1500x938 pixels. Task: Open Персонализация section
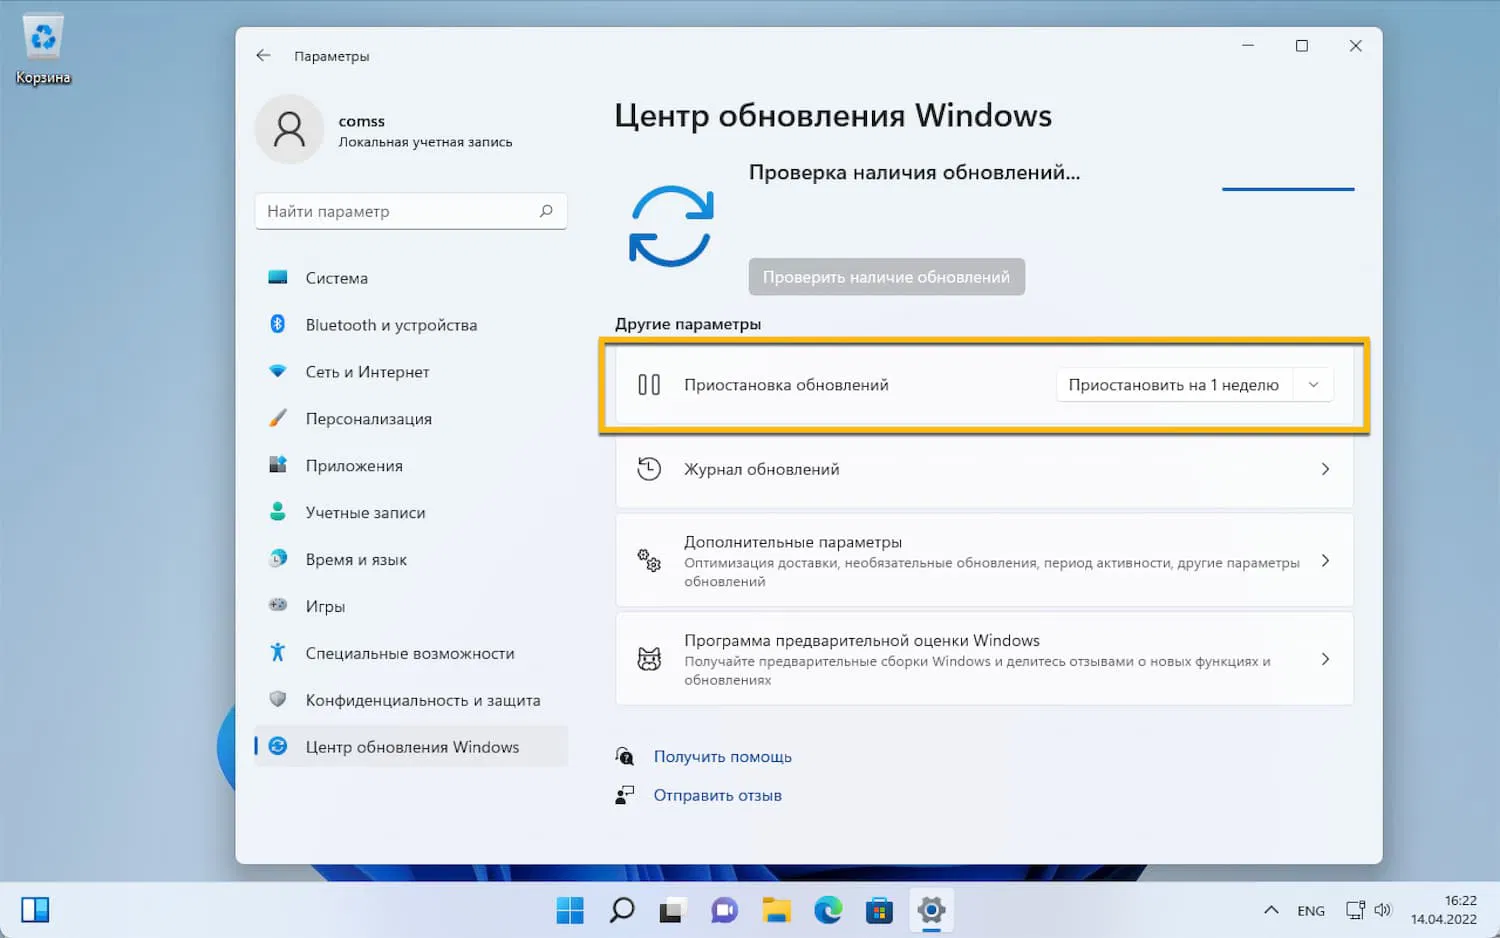[411, 419]
